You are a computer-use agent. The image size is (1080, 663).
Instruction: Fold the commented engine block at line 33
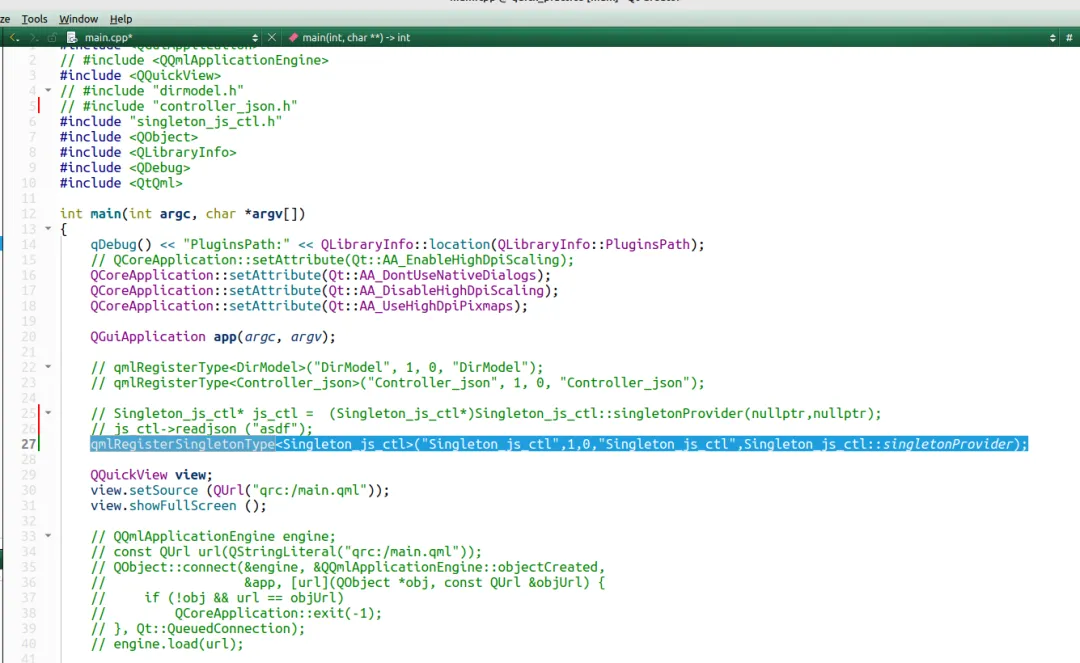(x=48, y=535)
